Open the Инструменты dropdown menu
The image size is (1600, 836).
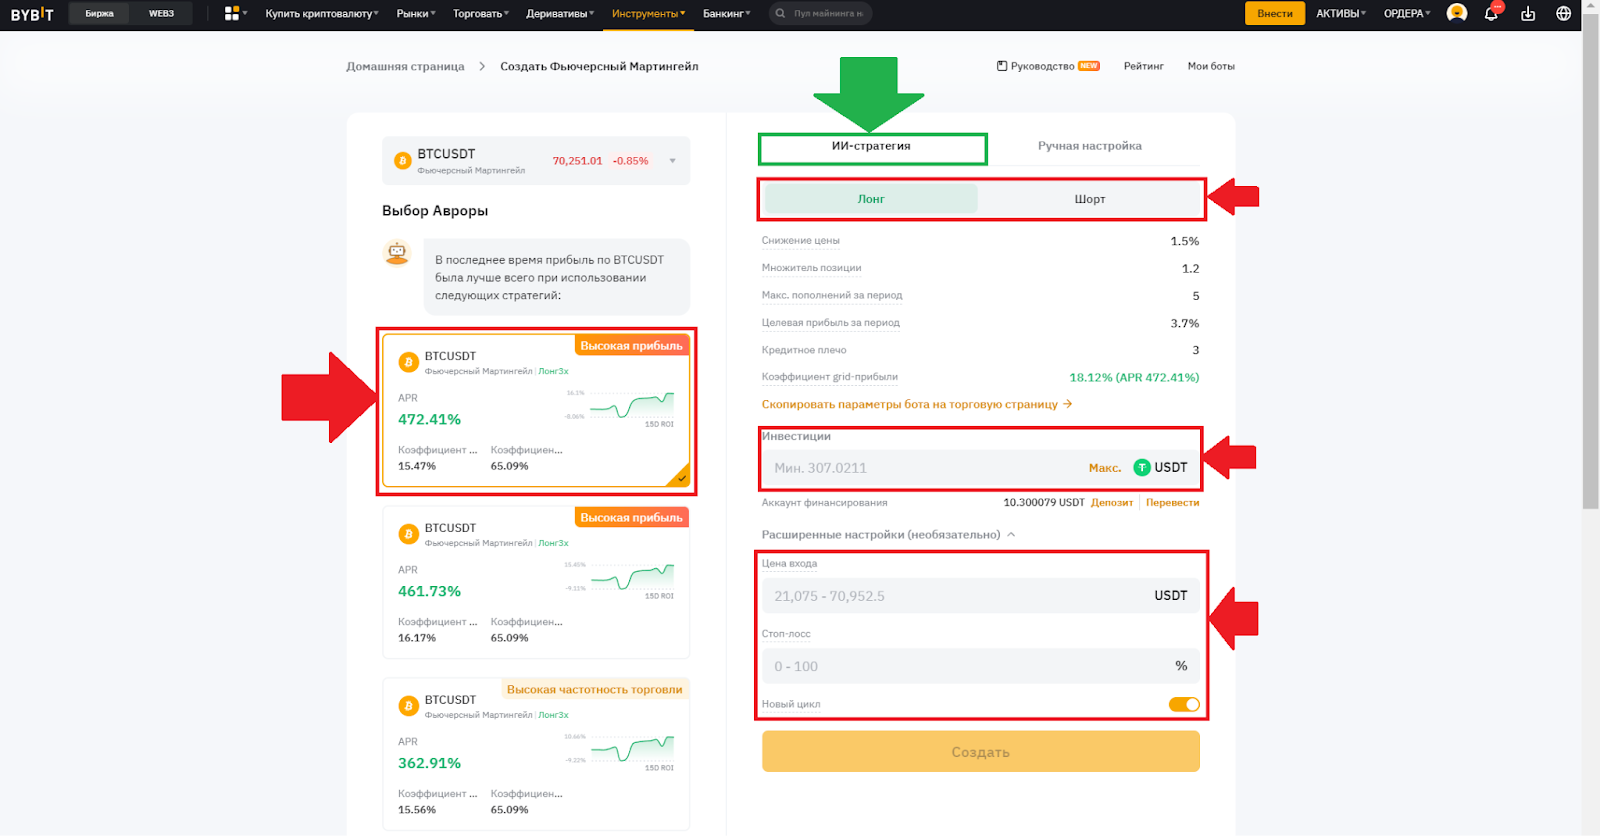648,14
